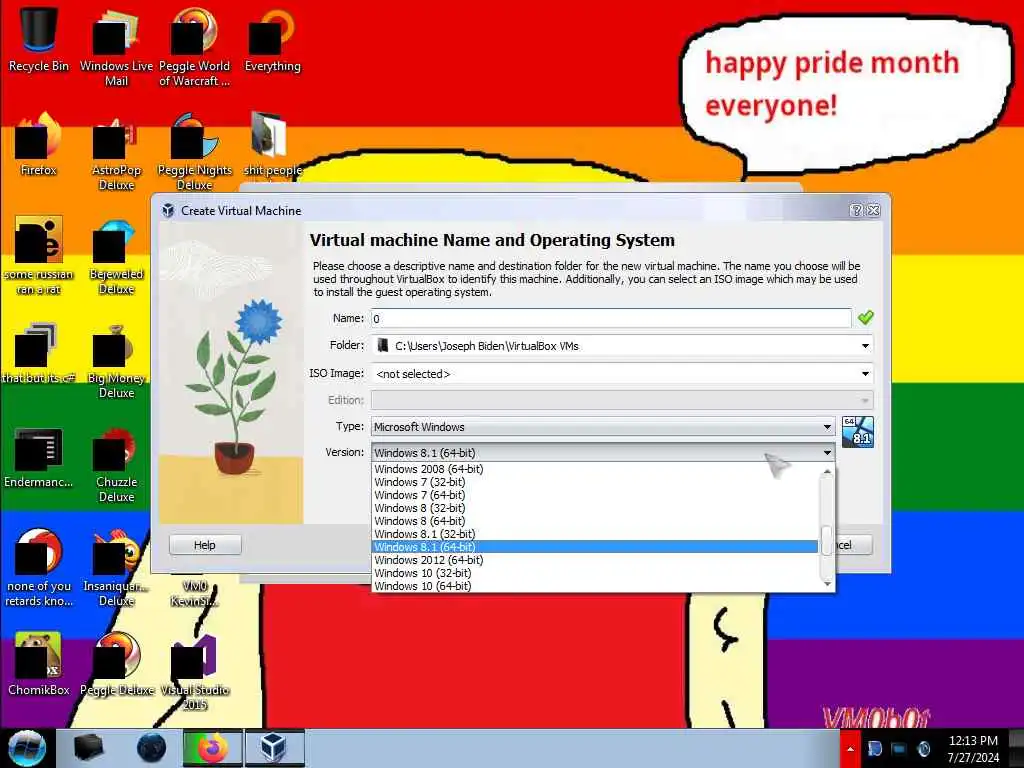Screen dimensions: 1024x768
Task: Choose Windows 10 (32-bit) version
Action: tap(595, 573)
